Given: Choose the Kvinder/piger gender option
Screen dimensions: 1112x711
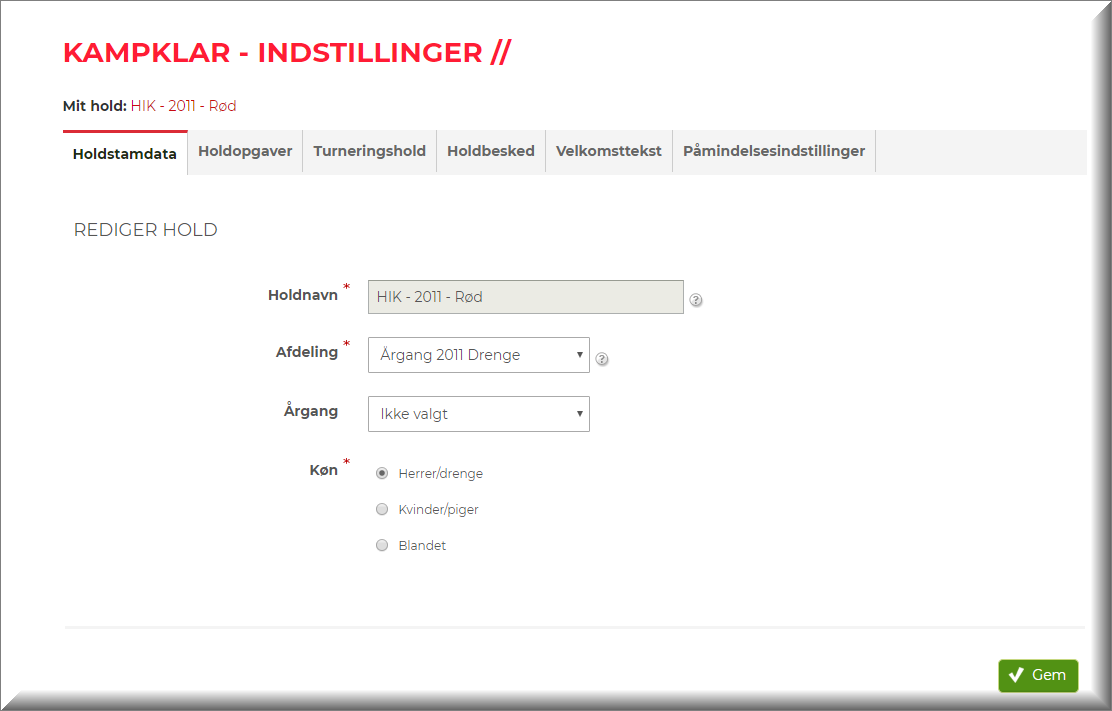Looking at the screenshot, I should click(382, 510).
